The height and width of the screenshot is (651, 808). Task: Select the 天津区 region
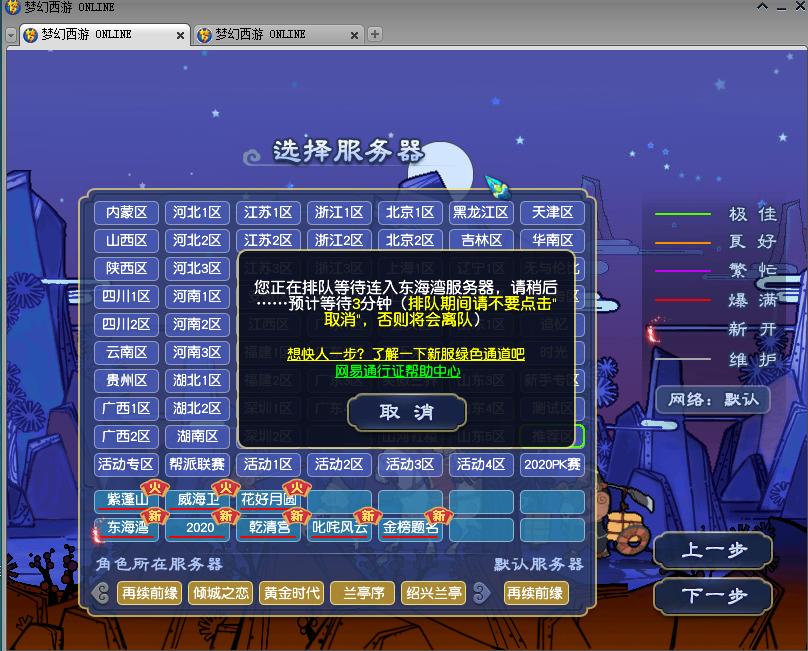click(552, 212)
